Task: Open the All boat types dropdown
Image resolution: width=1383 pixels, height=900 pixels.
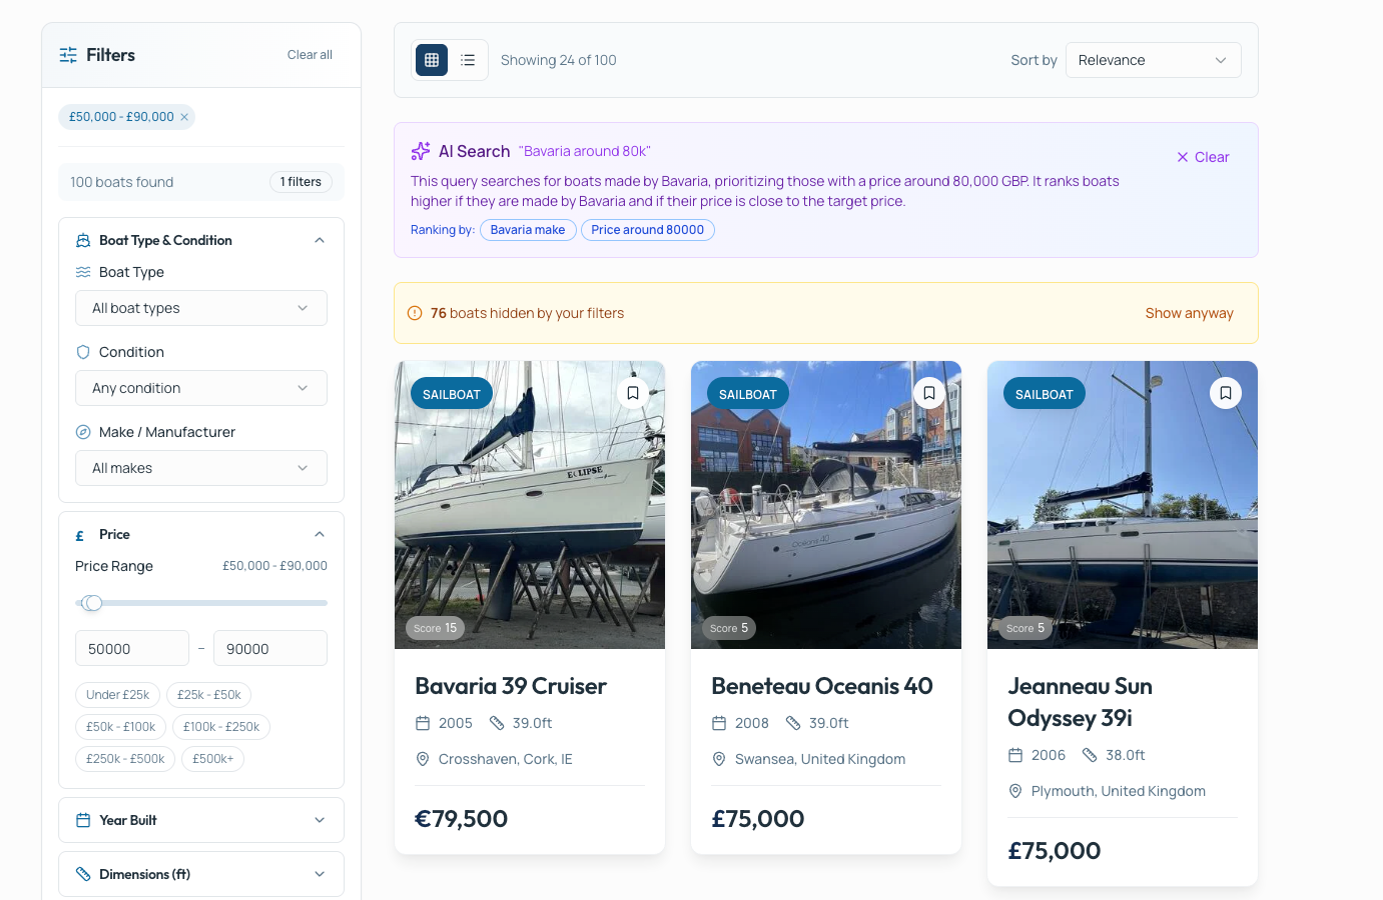Action: (x=201, y=308)
